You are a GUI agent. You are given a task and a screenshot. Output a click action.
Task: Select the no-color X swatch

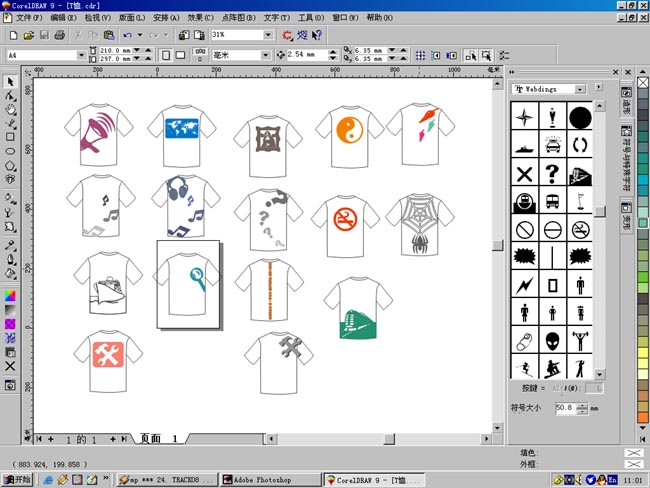coord(643,83)
